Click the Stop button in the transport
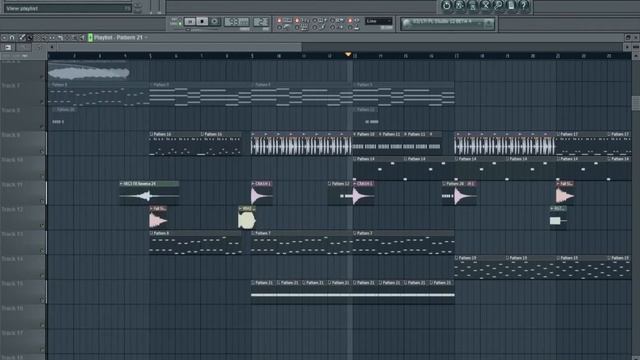640x360 pixels. click(x=202, y=21)
